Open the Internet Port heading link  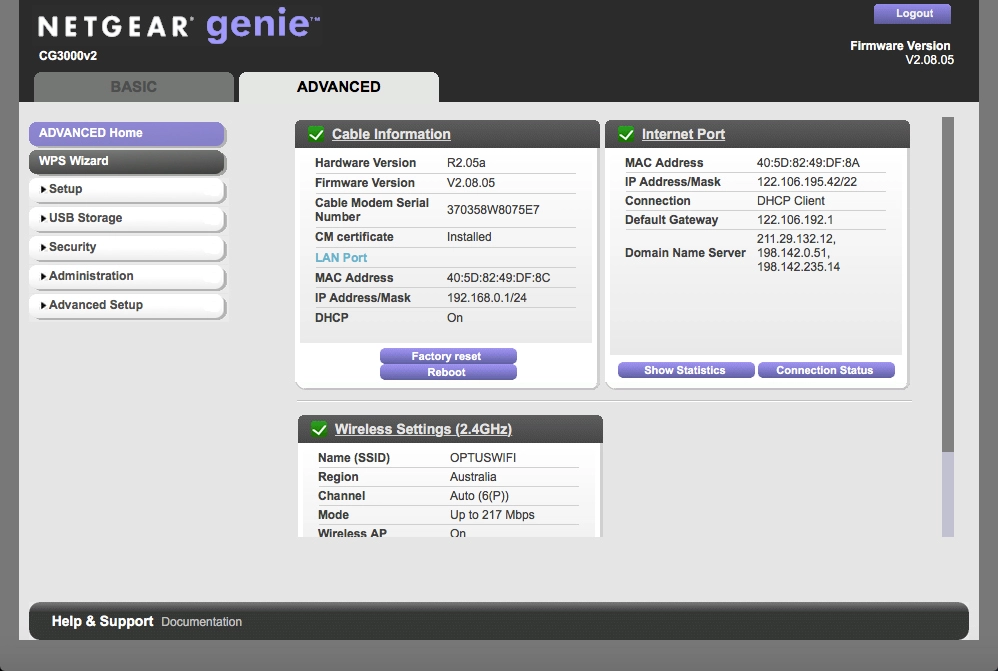click(x=683, y=134)
